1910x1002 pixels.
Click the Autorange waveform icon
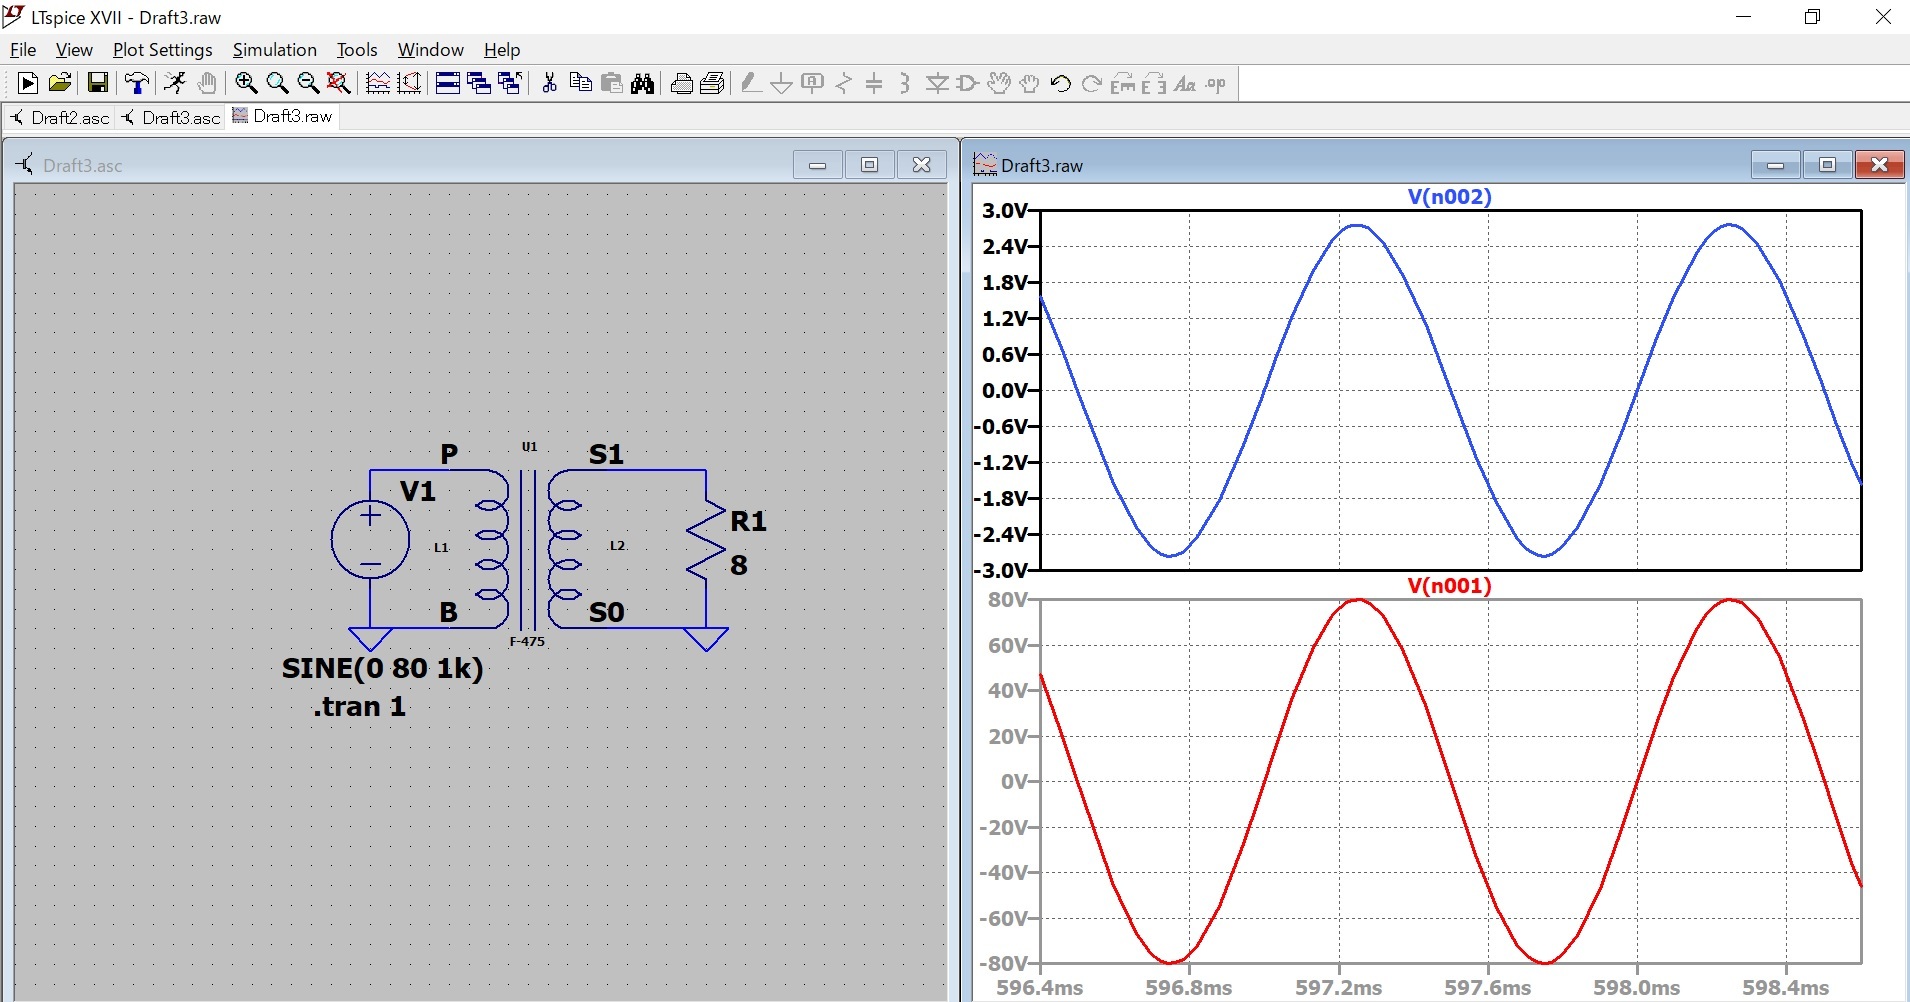pyautogui.click(x=378, y=84)
